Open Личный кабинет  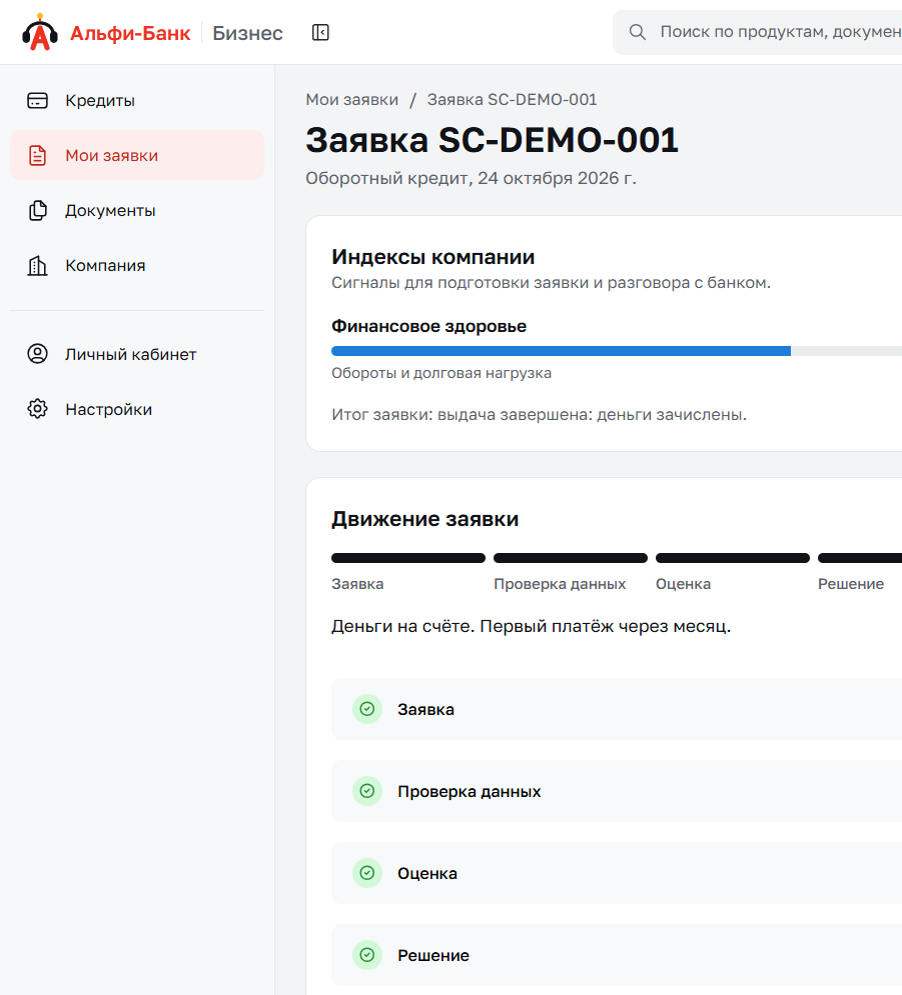(137, 354)
